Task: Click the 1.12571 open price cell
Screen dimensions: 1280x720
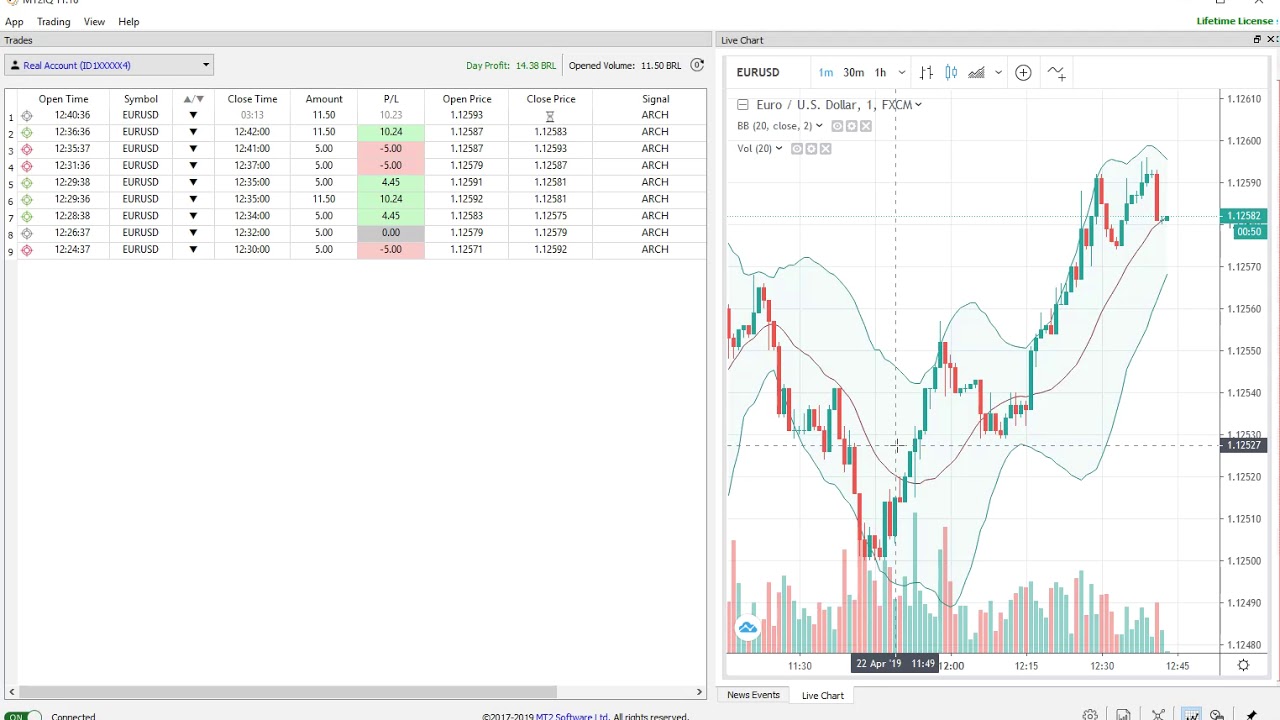Action: click(467, 249)
